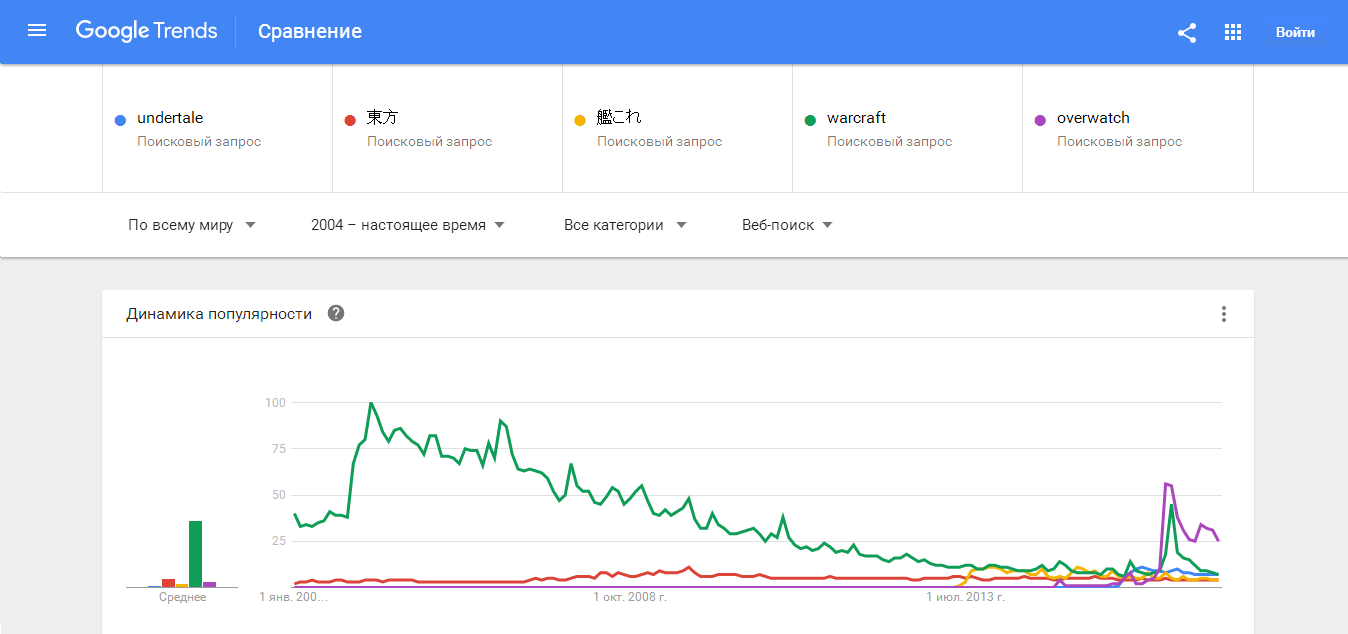
Task: Open the 2004 – настоящее время date dropdown
Action: [408, 225]
